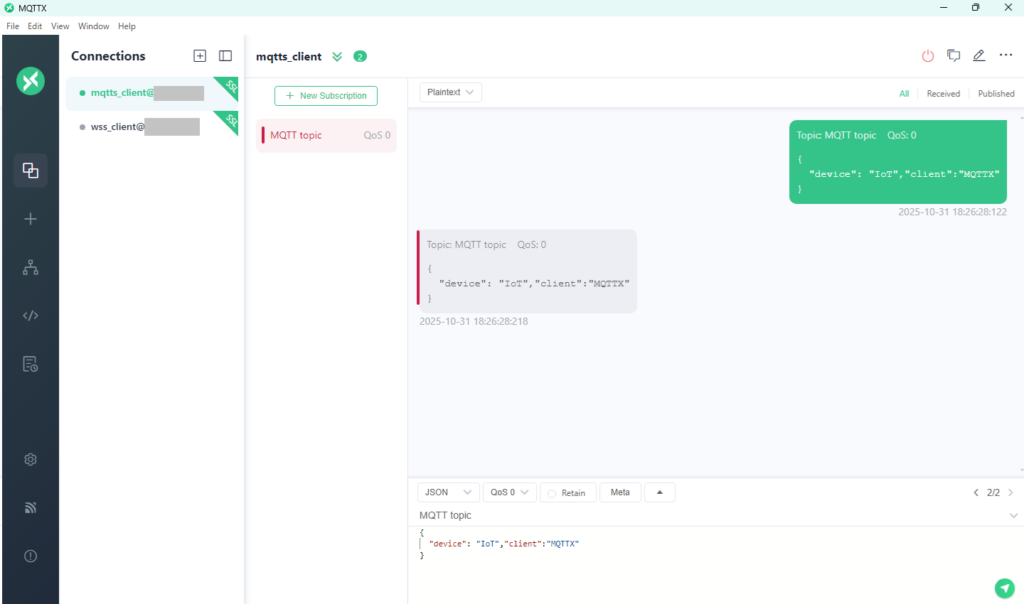Click the edit connection pencil icon
1024x604 pixels.
[x=979, y=56]
